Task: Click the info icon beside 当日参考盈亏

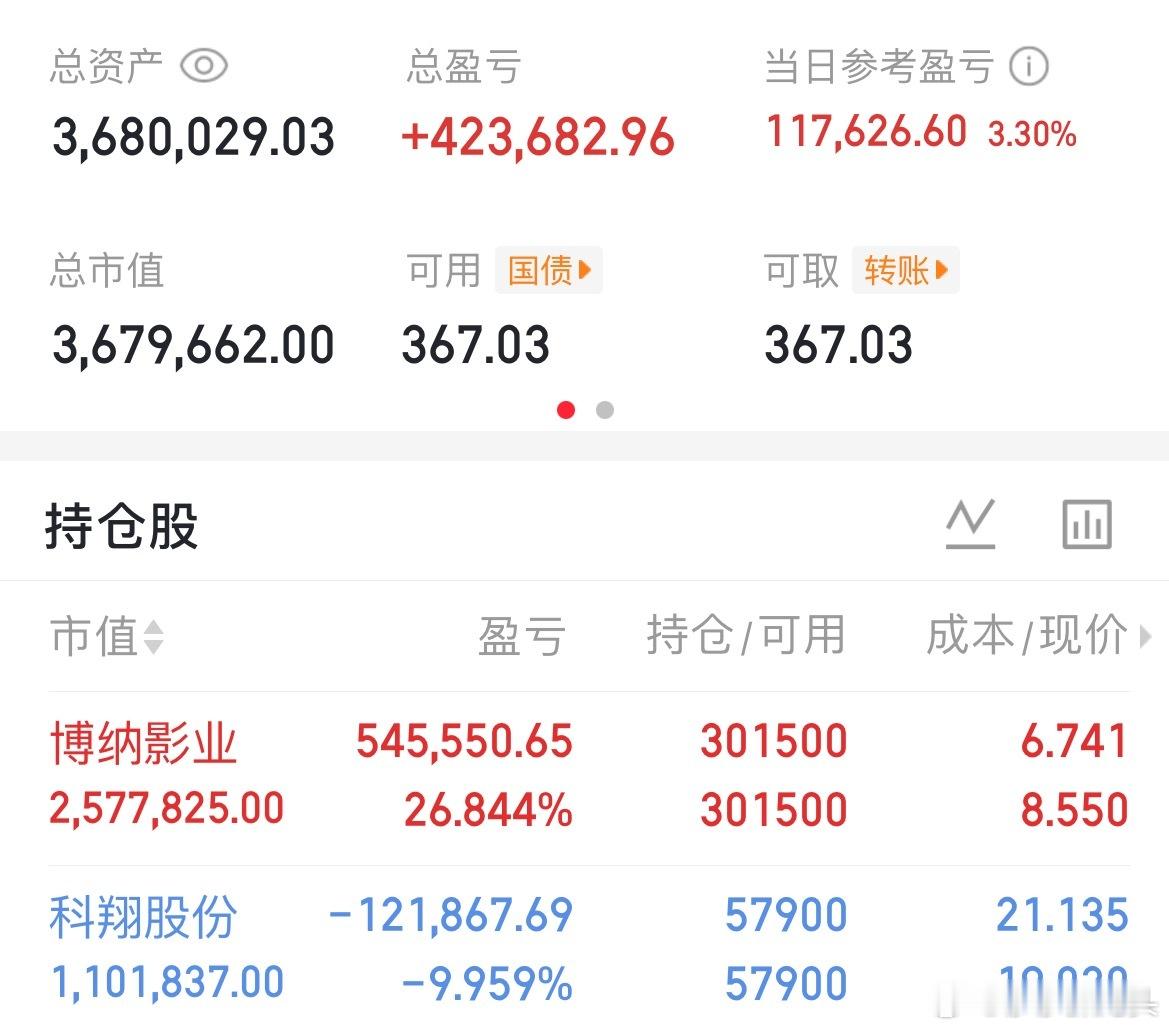Action: (x=1028, y=66)
